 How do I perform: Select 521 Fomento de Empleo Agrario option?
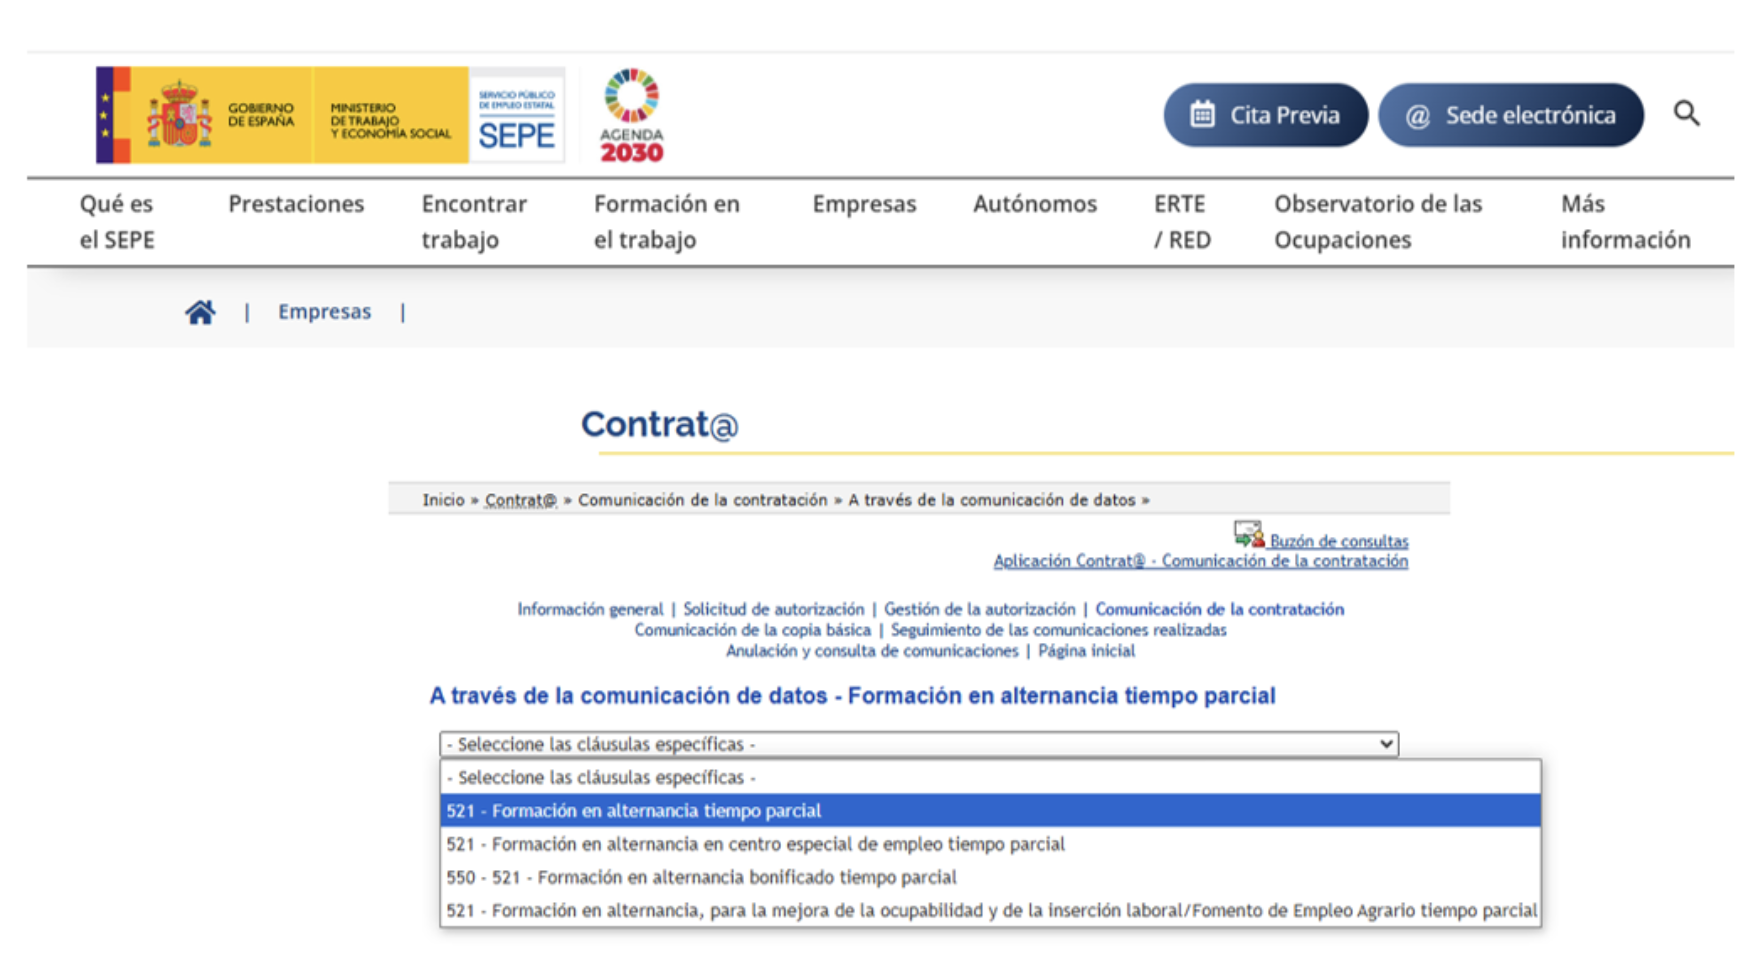coord(990,910)
